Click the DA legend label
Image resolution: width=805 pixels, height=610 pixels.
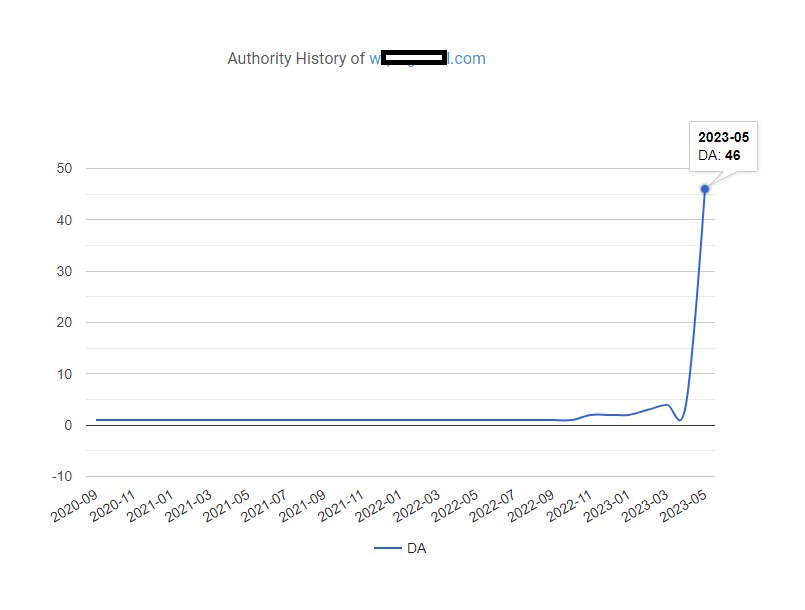click(417, 548)
